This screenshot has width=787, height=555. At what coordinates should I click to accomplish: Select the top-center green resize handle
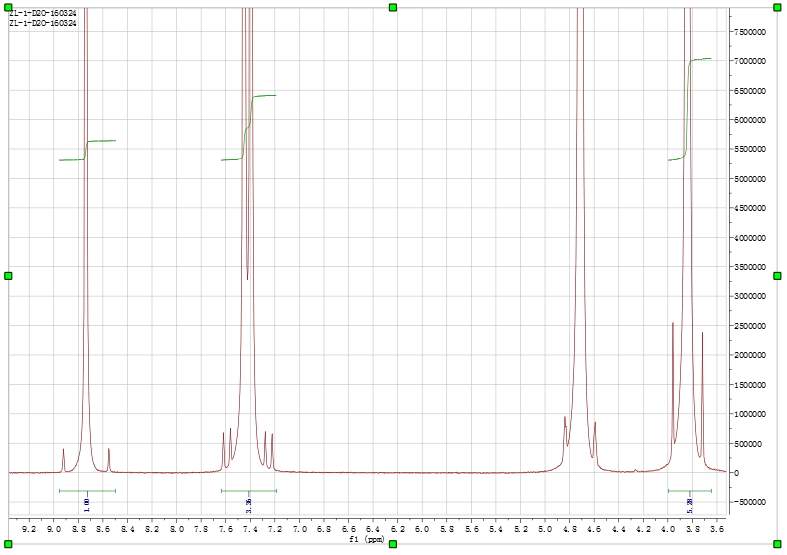point(393,7)
